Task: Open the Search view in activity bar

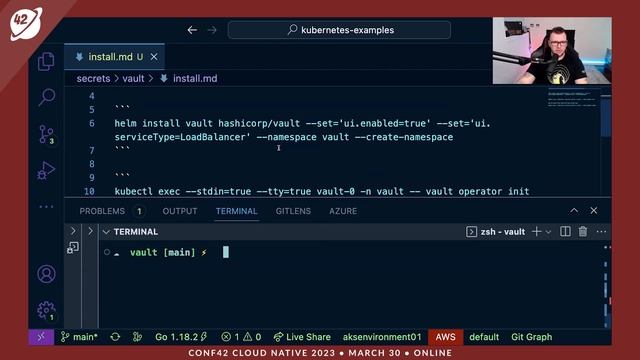Action: click(47, 97)
